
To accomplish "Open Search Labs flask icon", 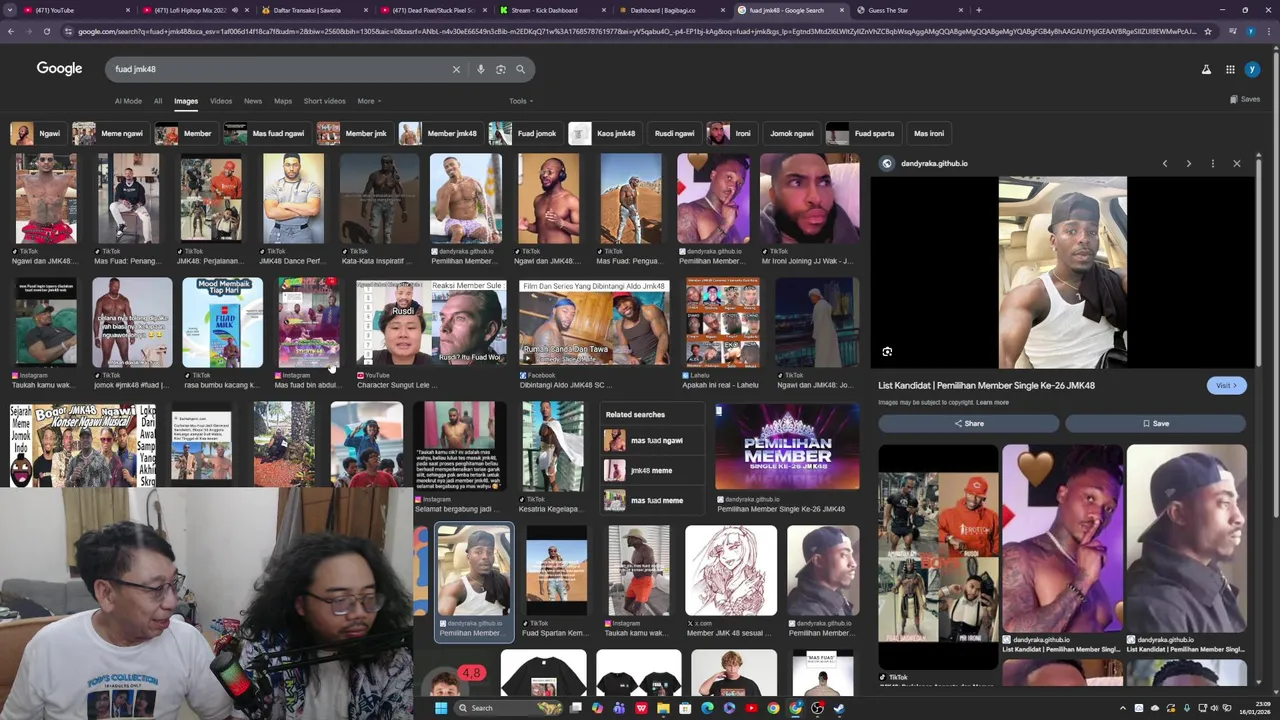I will (x=1206, y=69).
